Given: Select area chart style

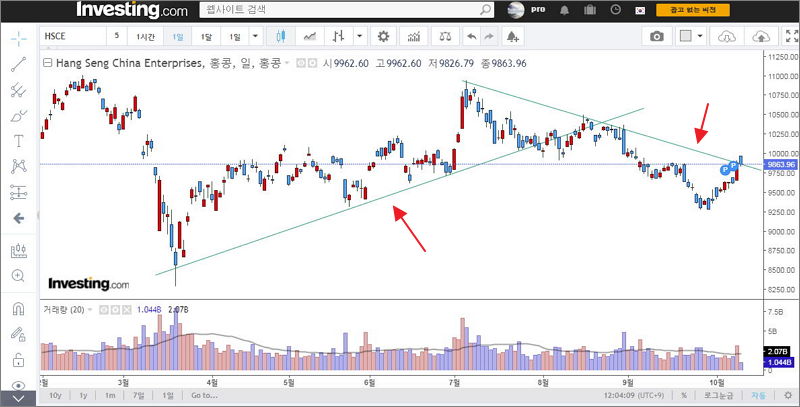Looking at the screenshot, I should [310, 36].
